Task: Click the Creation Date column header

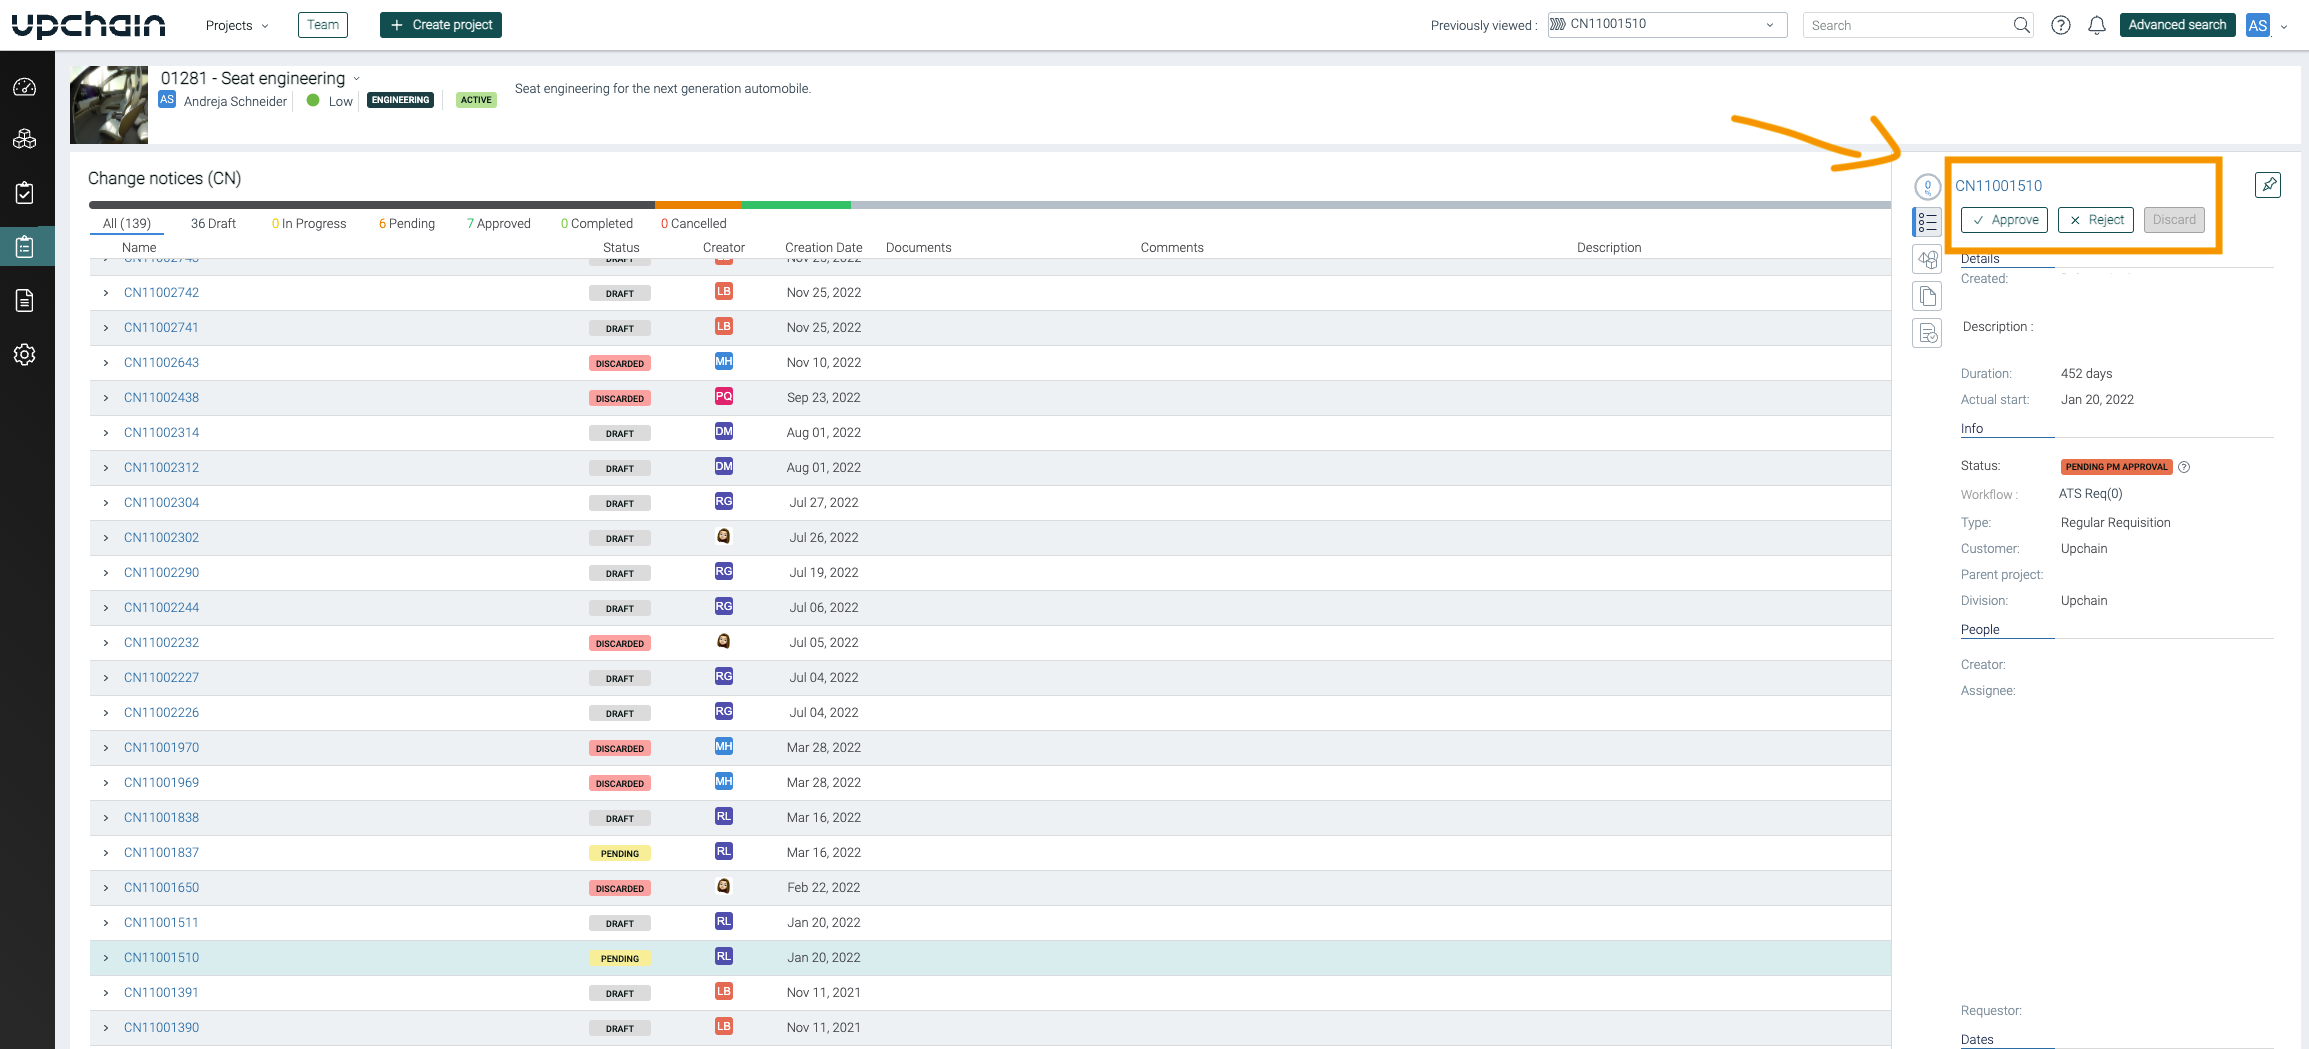Action: coord(824,248)
